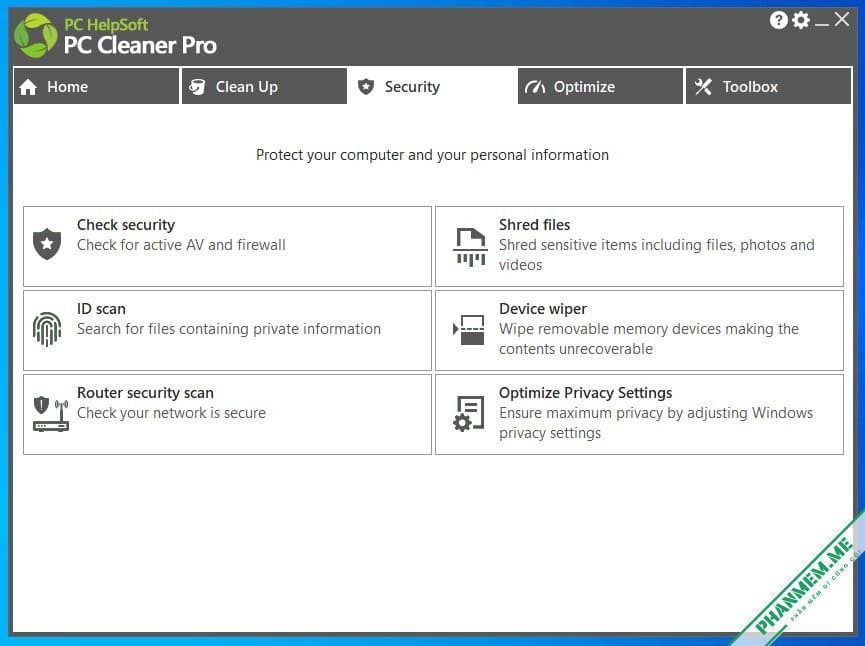
Task: Open the settings gear icon
Action: point(801,20)
